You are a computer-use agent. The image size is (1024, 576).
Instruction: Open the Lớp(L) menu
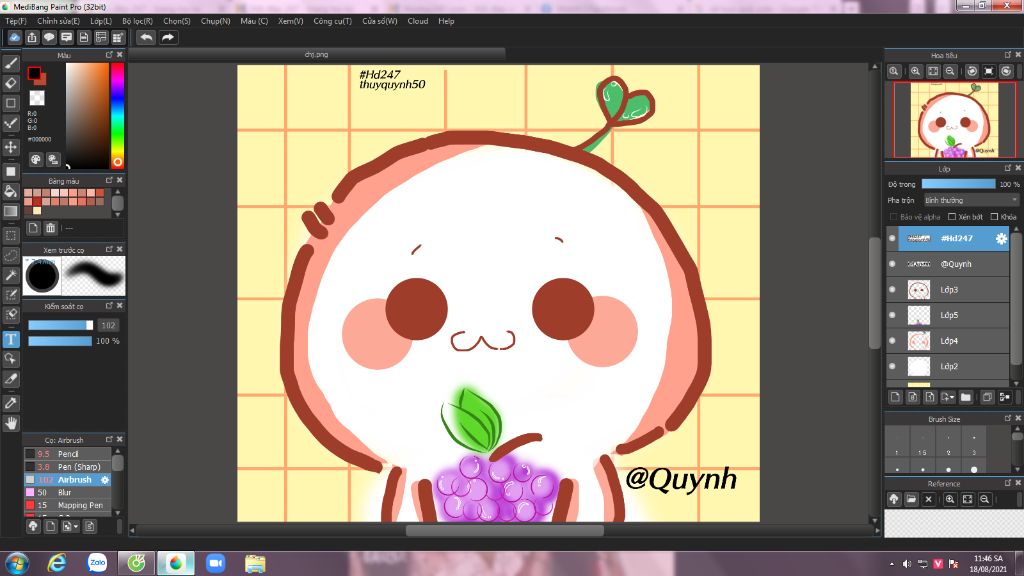coord(101,21)
